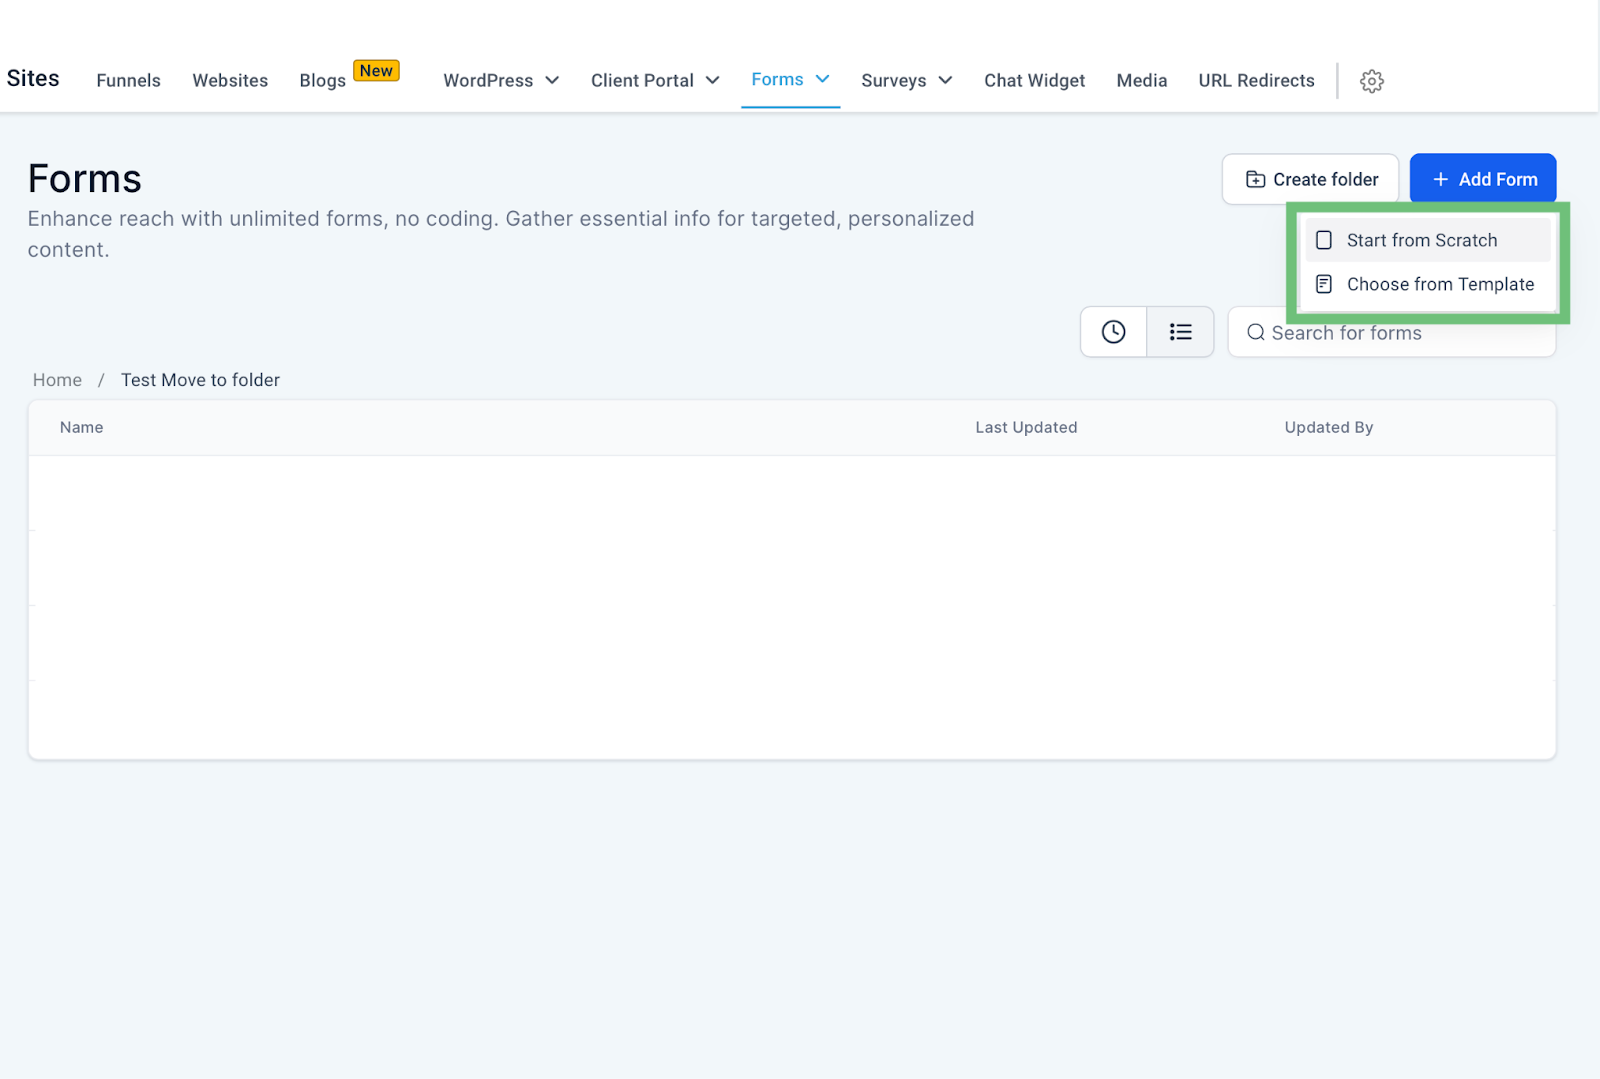Click the Updated By column header
The width and height of the screenshot is (1600, 1079).
1328,427
